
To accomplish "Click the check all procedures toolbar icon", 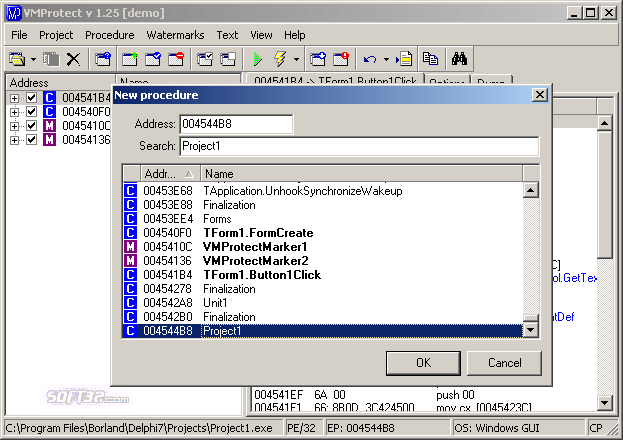I will click(x=205, y=60).
